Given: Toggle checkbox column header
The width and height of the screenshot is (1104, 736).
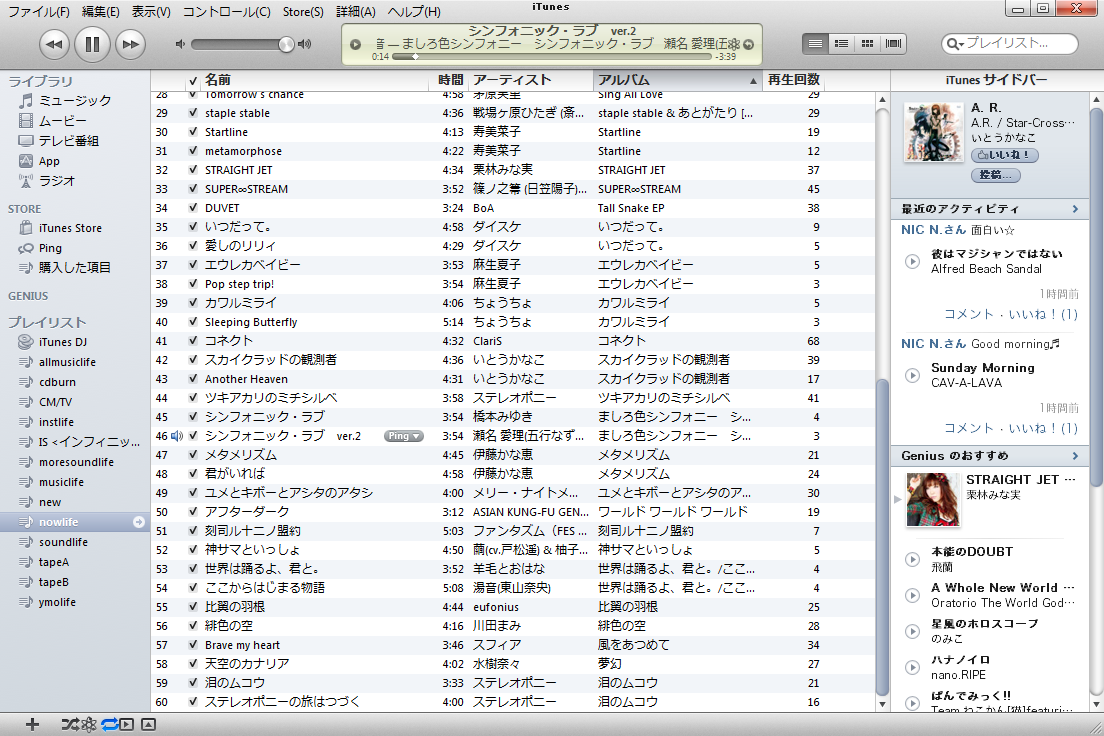Looking at the screenshot, I should (x=193, y=80).
